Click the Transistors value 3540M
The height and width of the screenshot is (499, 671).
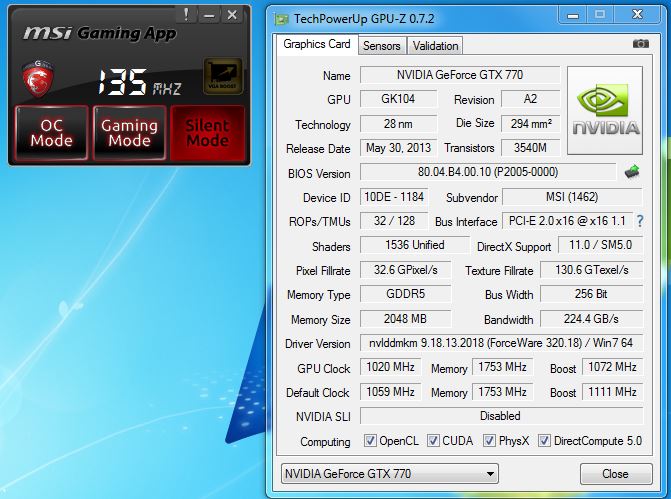530,148
